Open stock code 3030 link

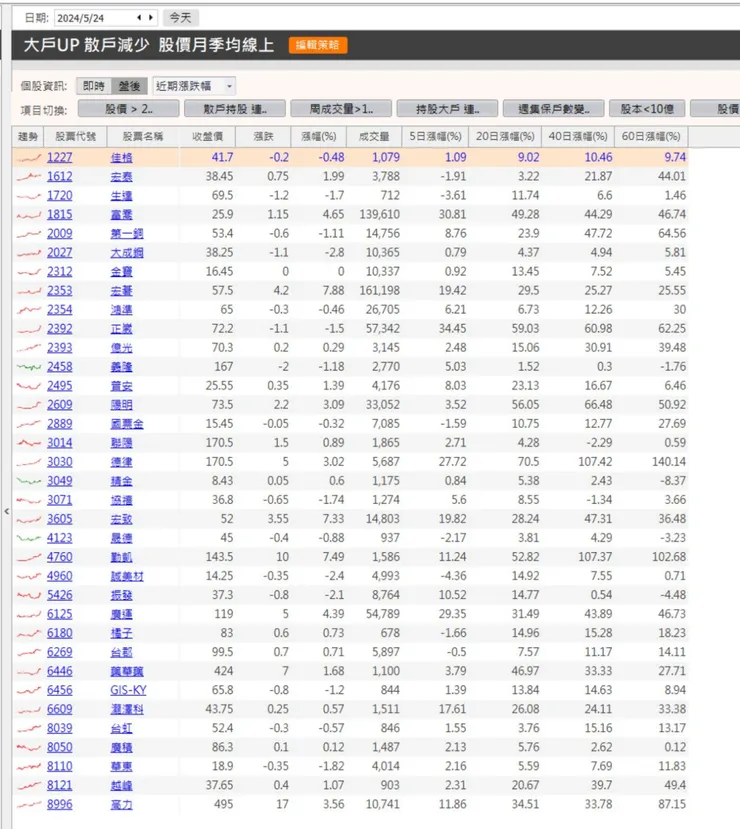point(60,462)
